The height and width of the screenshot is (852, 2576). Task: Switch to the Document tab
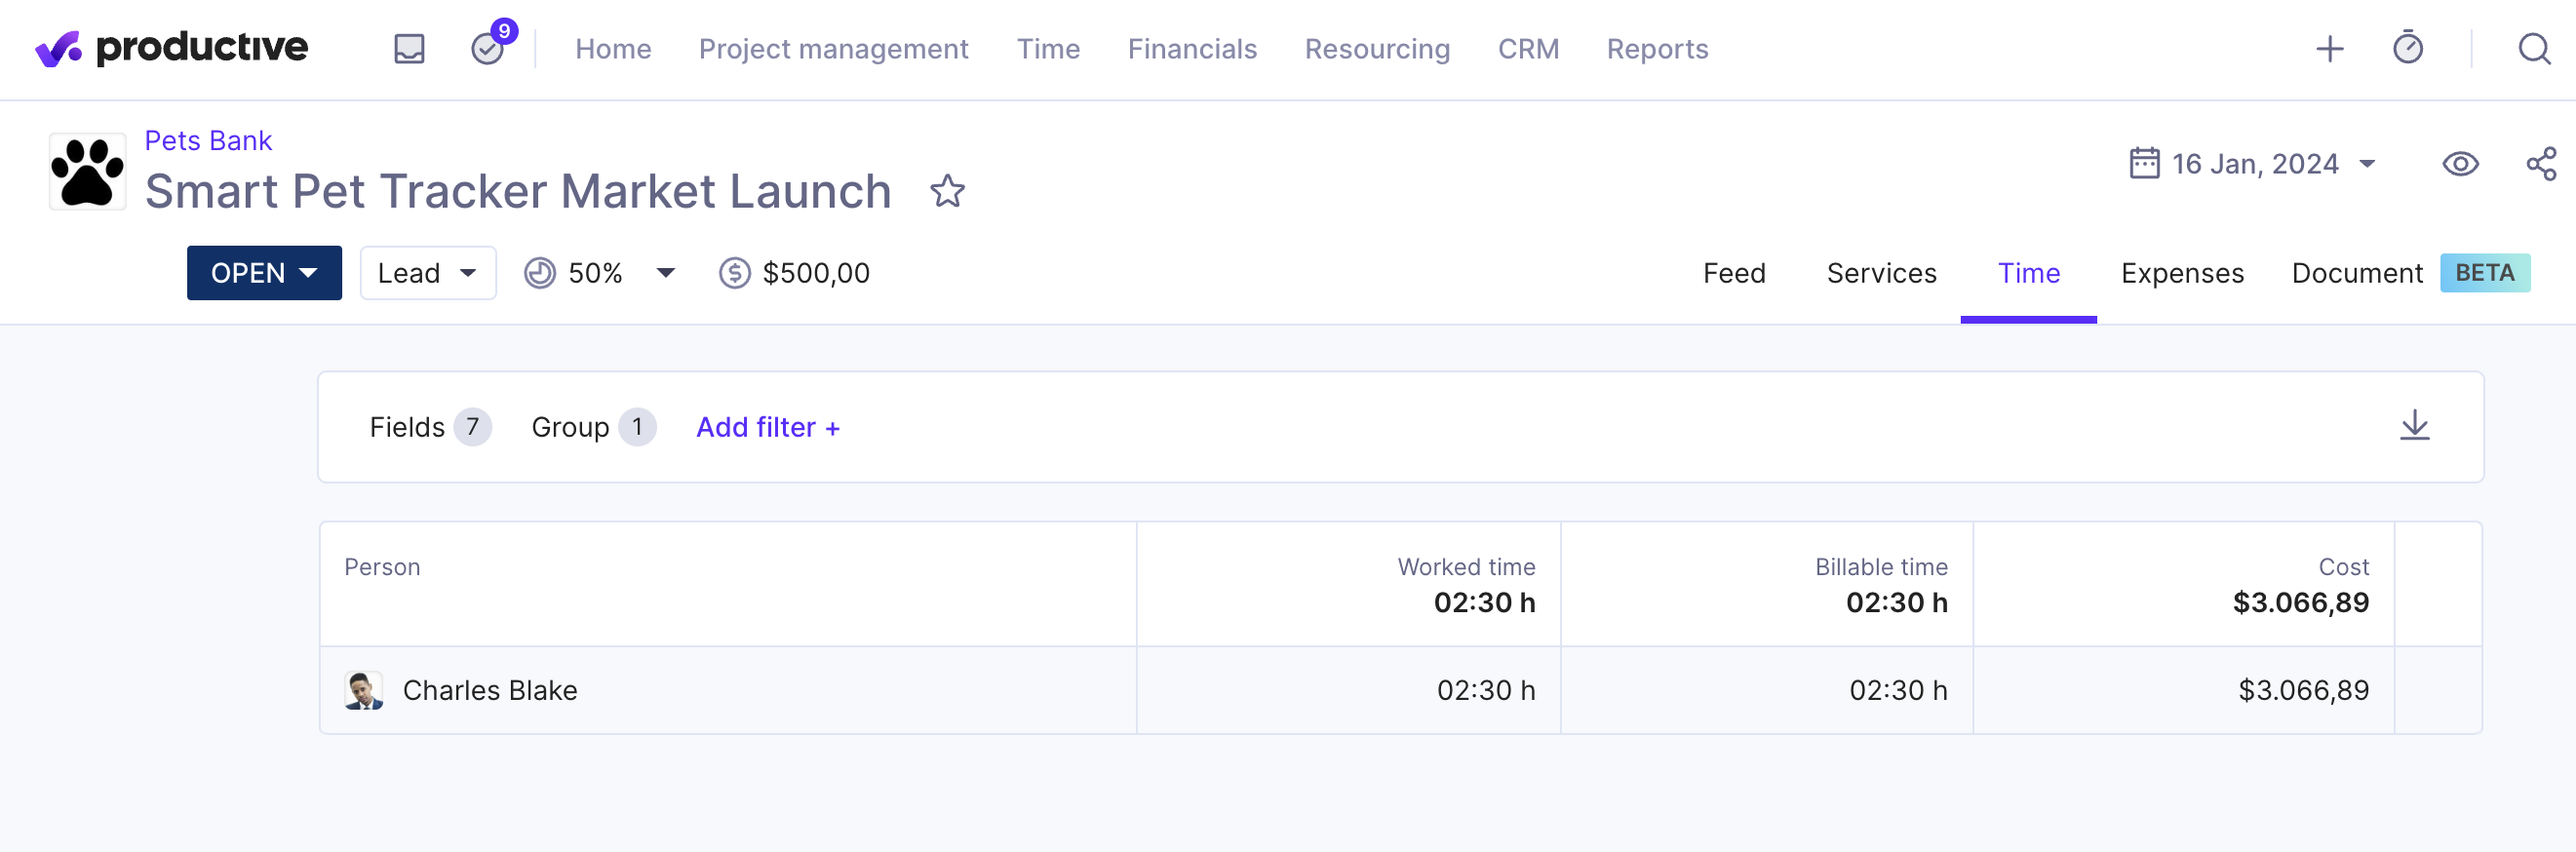(2357, 273)
